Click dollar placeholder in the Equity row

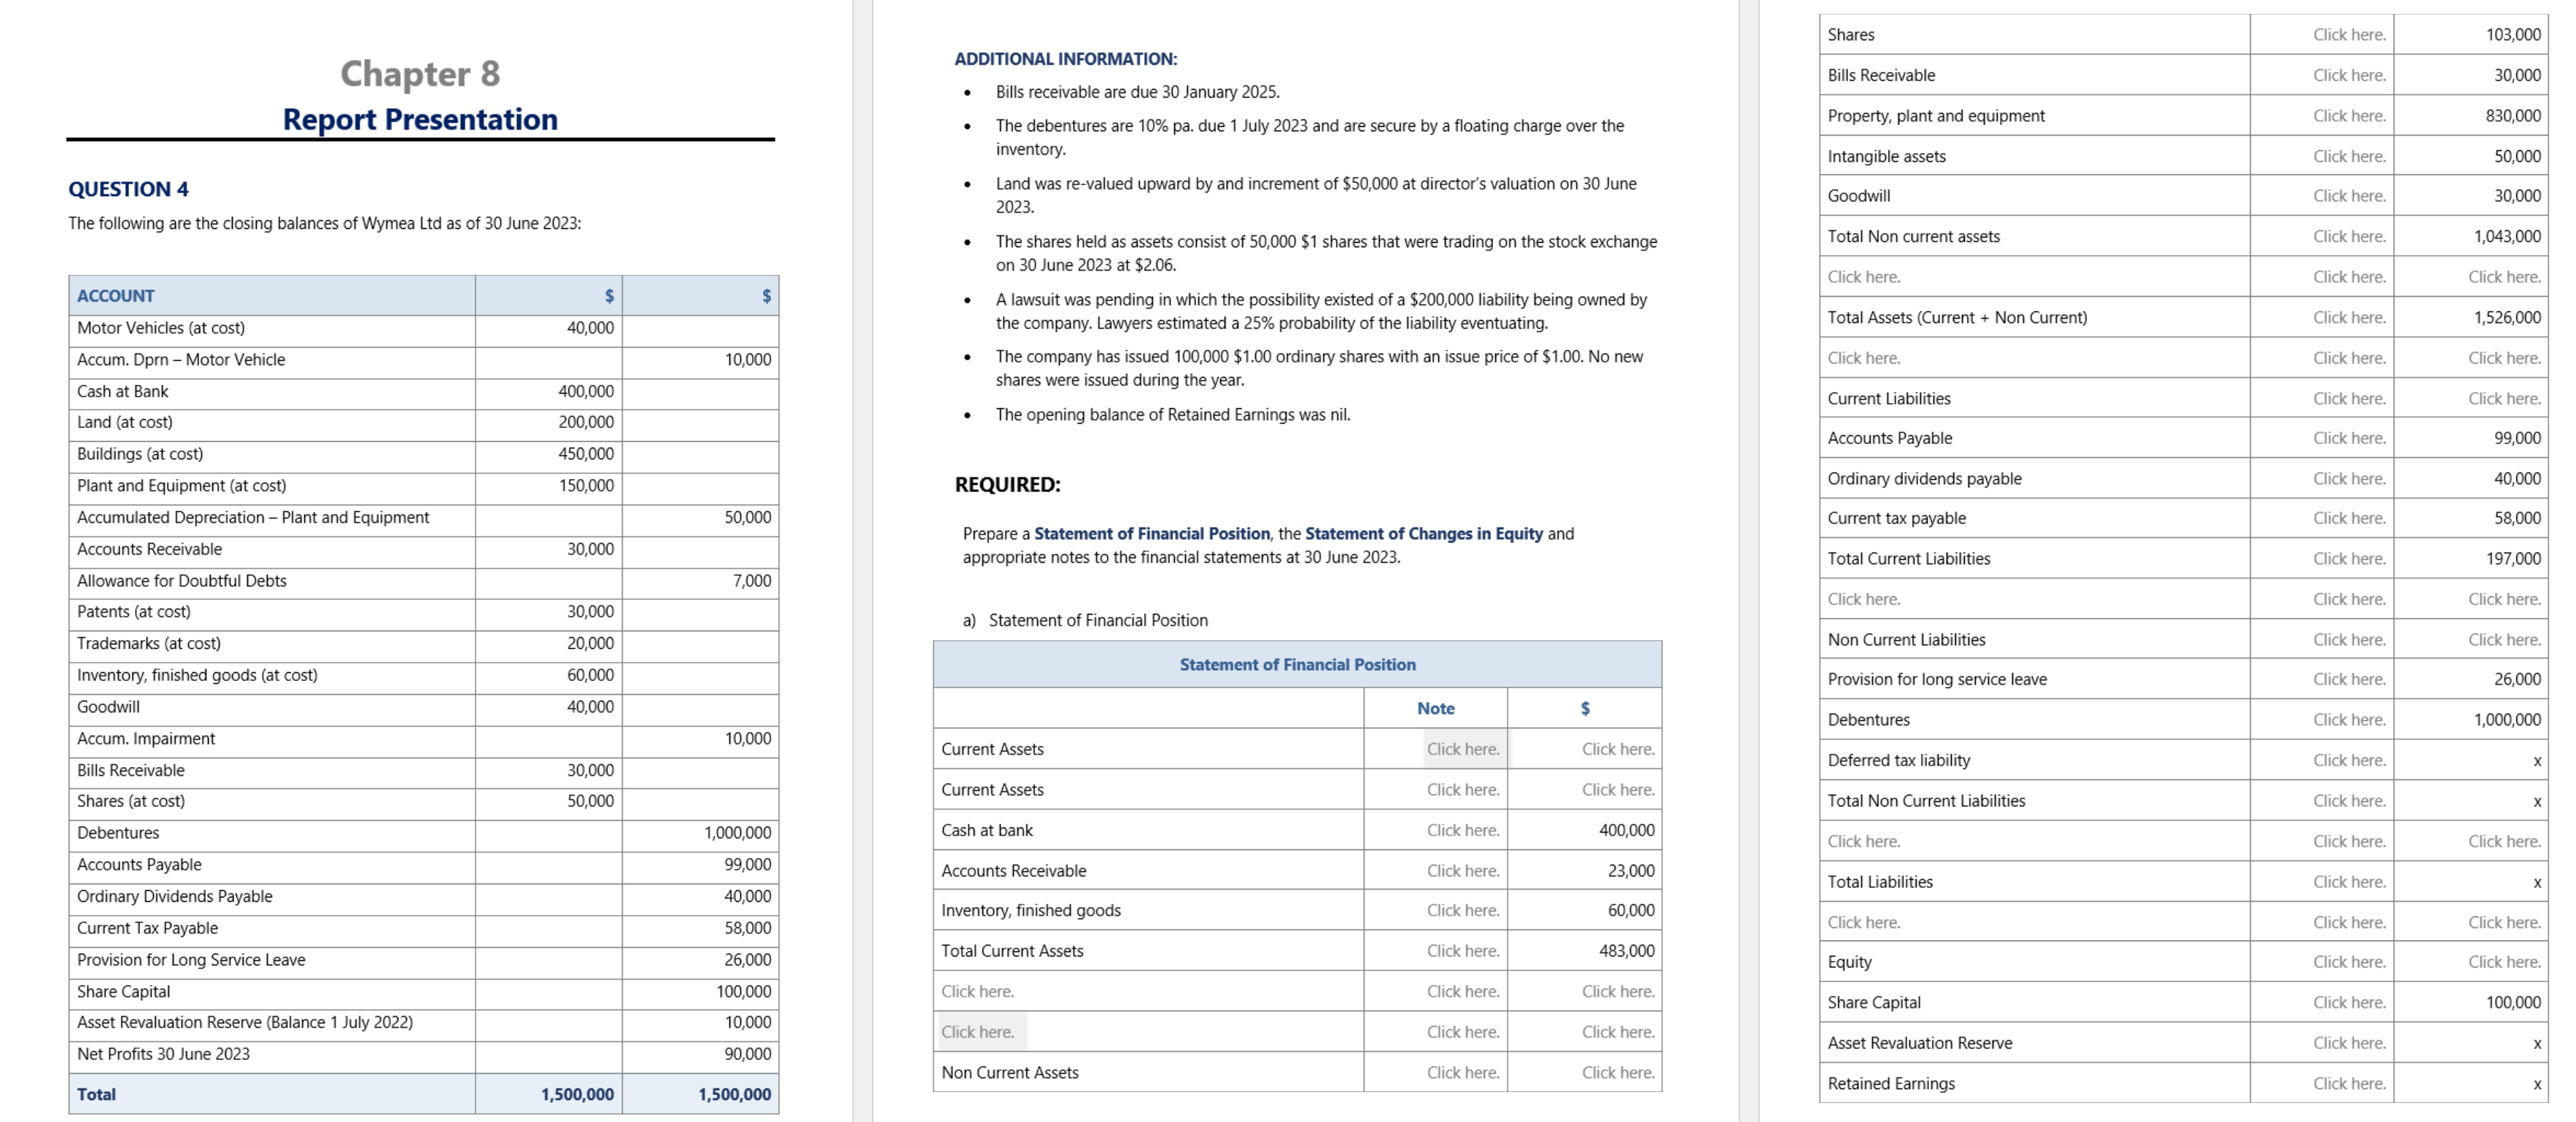tap(2503, 962)
